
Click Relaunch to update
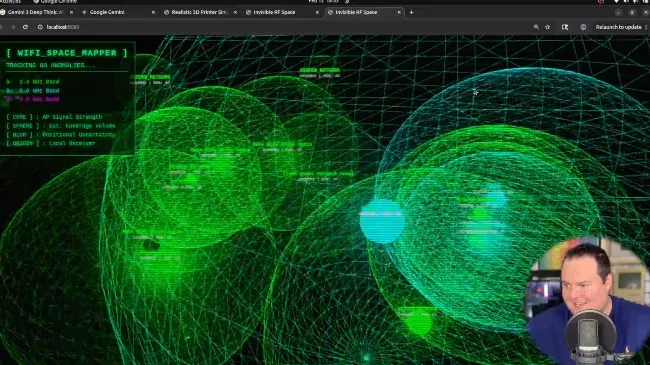pos(618,27)
